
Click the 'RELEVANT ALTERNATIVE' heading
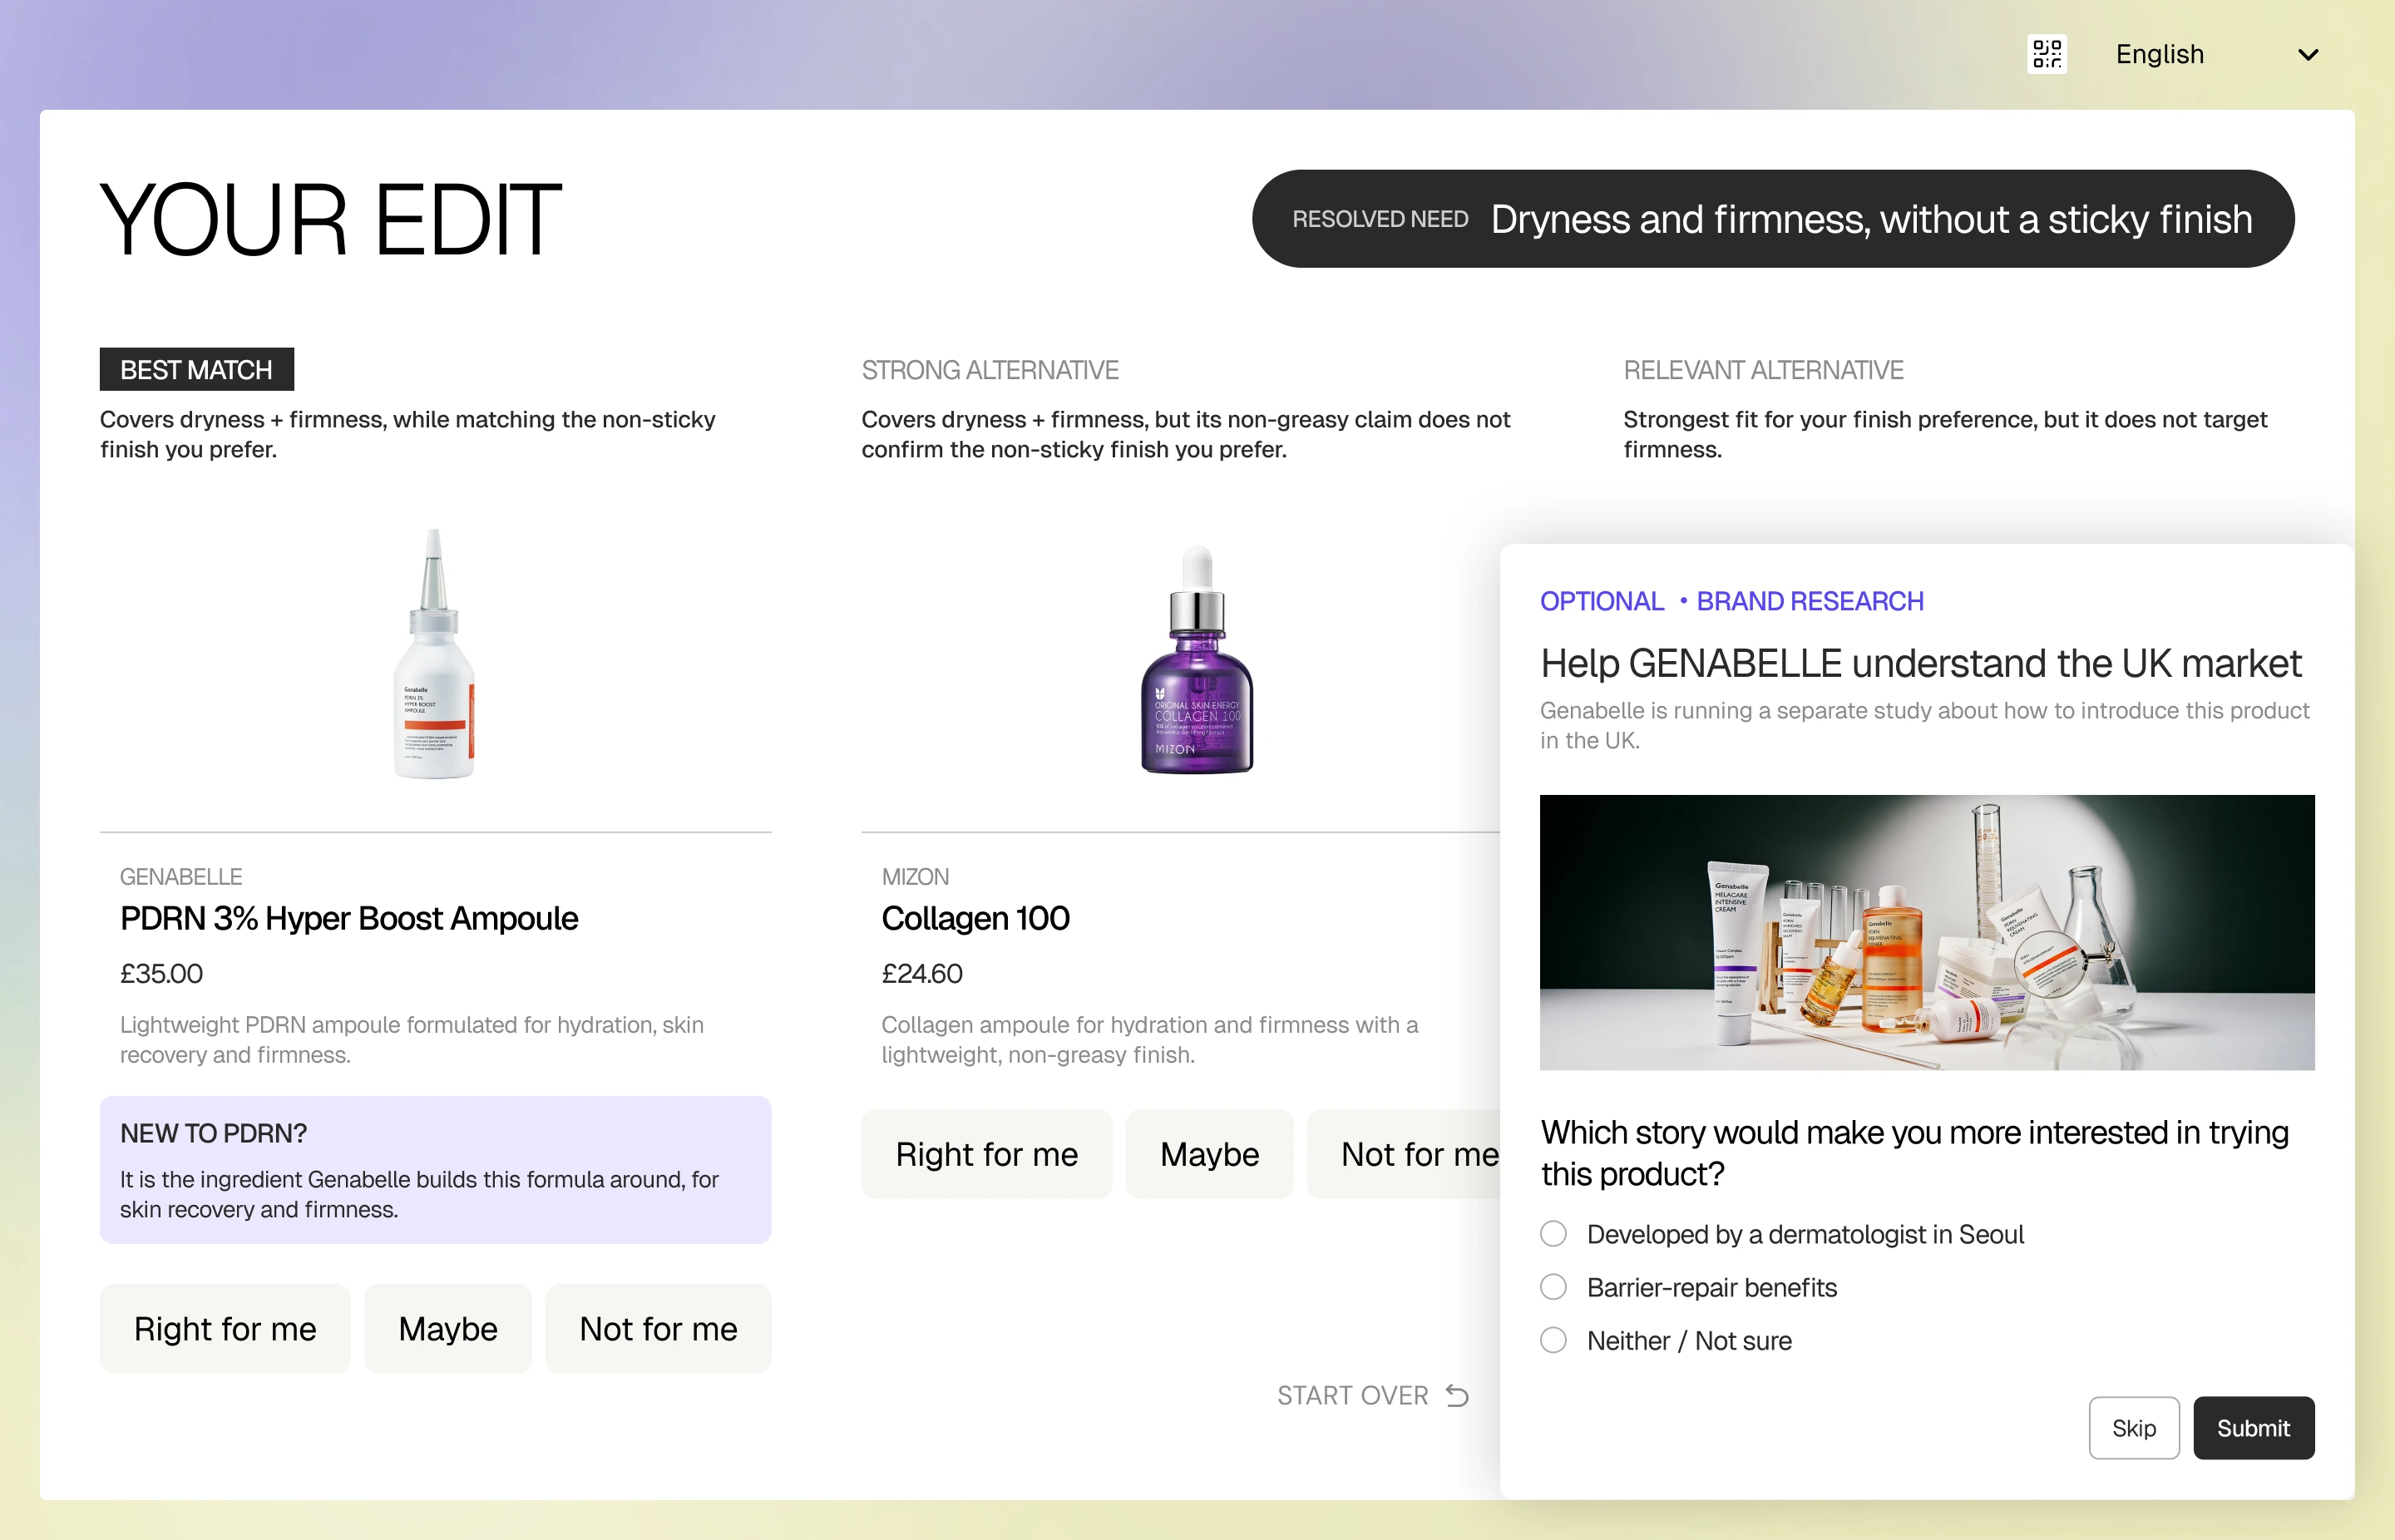click(x=1763, y=370)
